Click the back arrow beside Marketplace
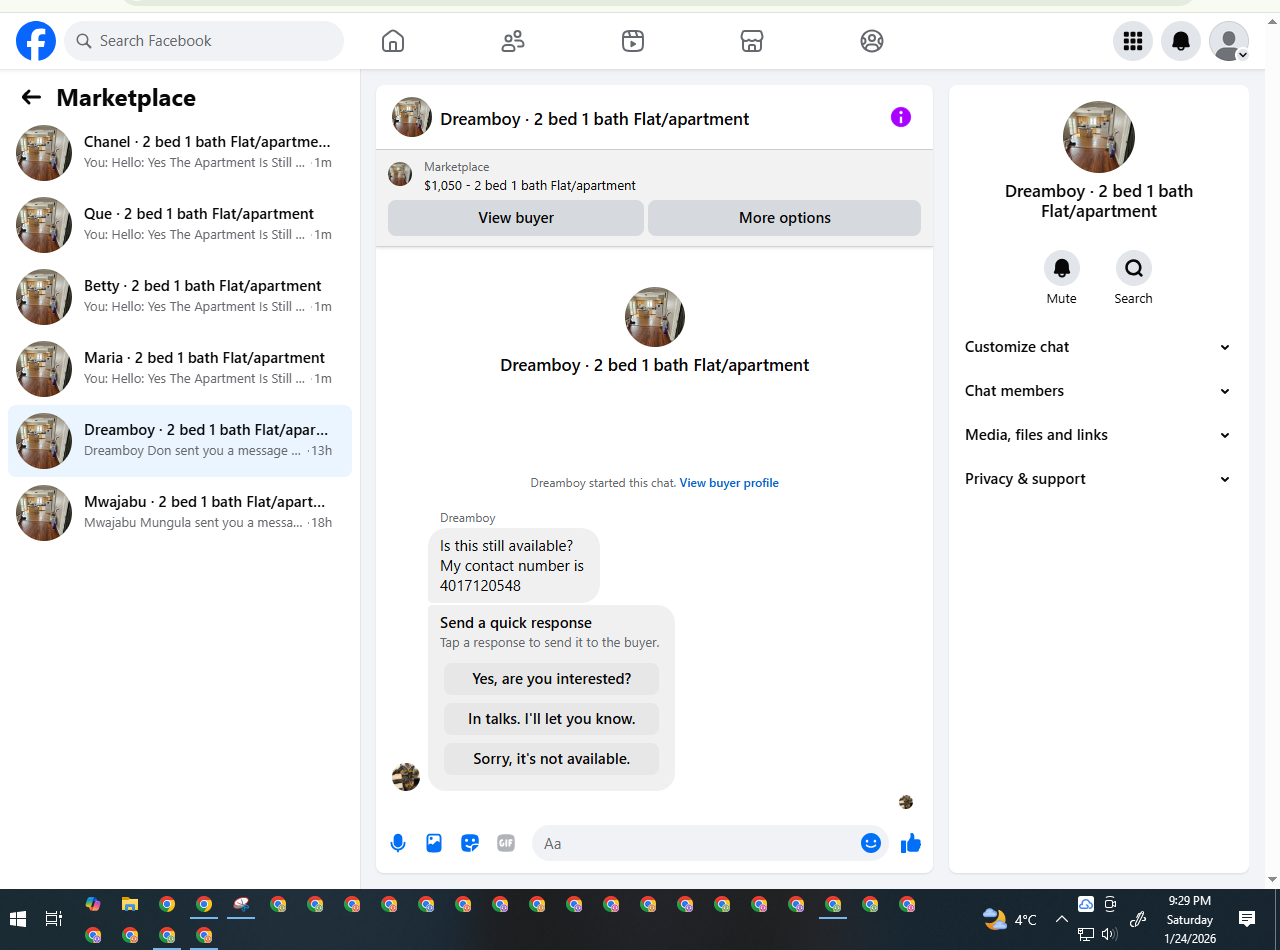This screenshot has width=1280, height=950. tap(31, 97)
